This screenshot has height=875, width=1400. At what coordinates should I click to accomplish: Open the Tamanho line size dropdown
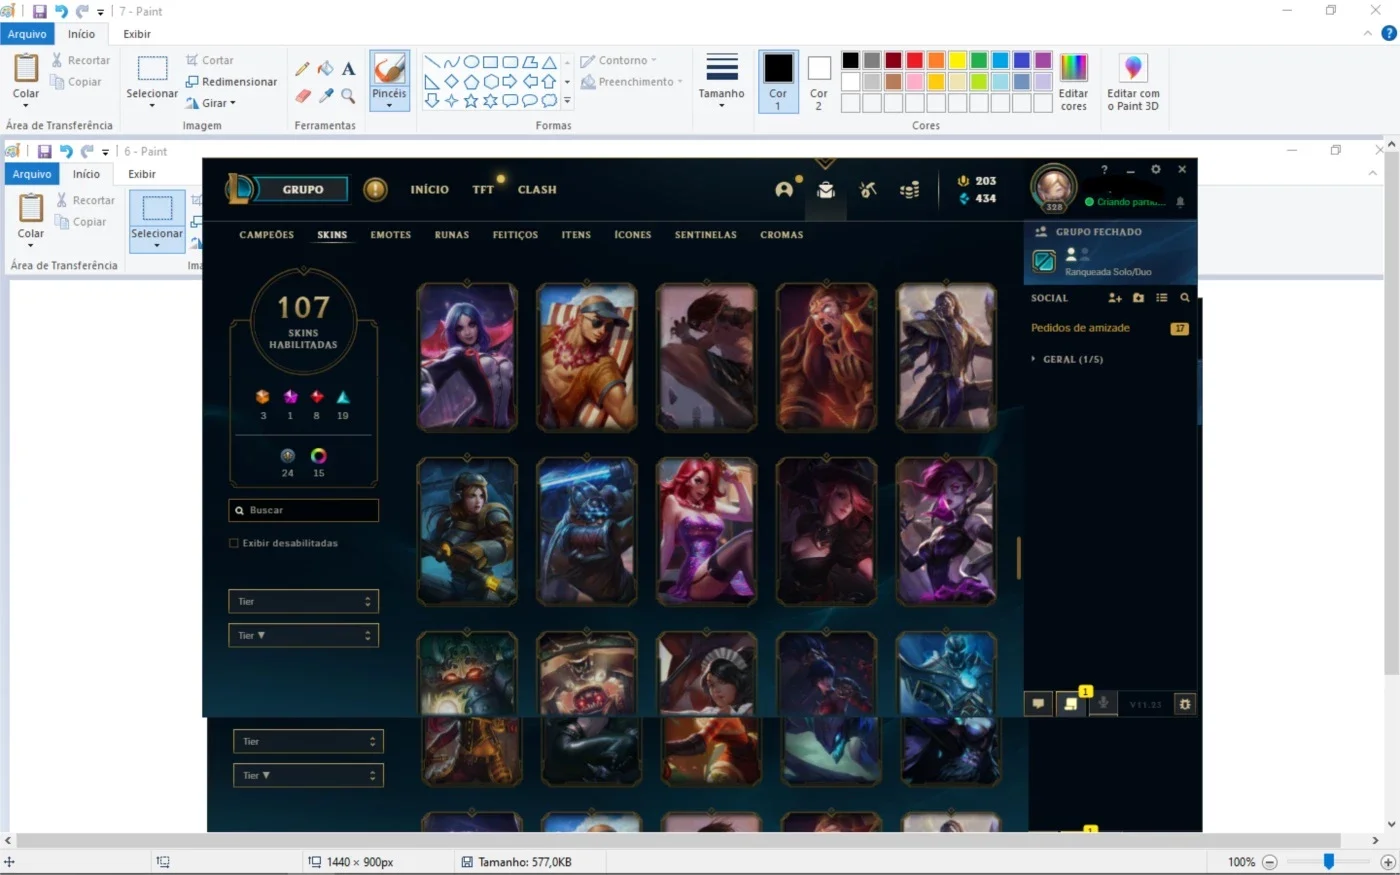pyautogui.click(x=721, y=81)
